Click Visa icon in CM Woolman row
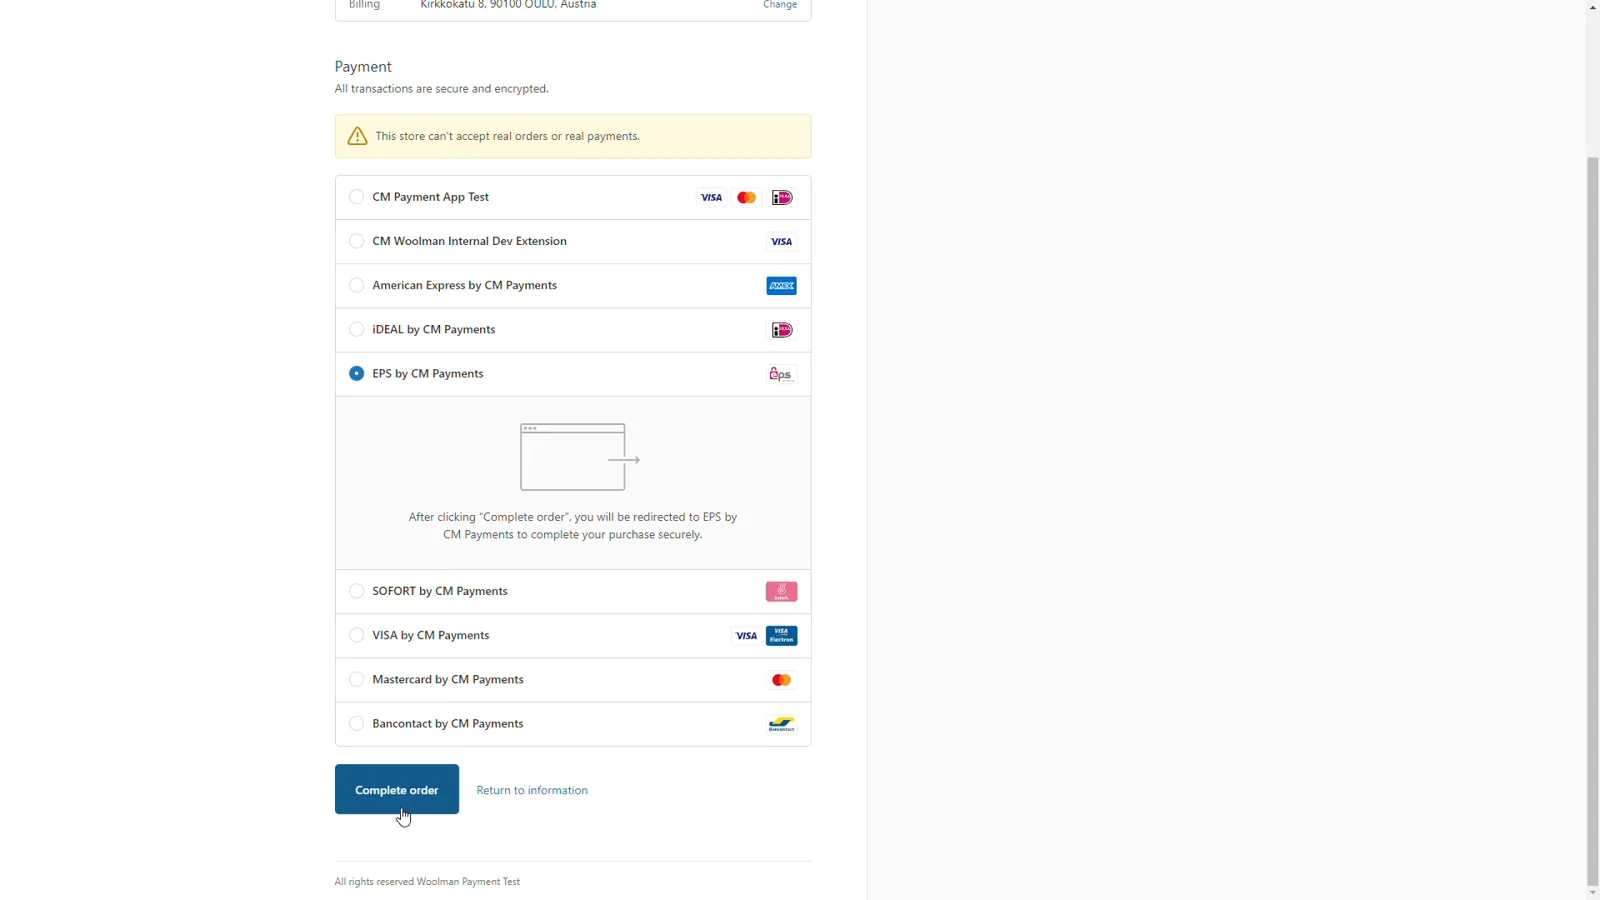 (x=781, y=242)
